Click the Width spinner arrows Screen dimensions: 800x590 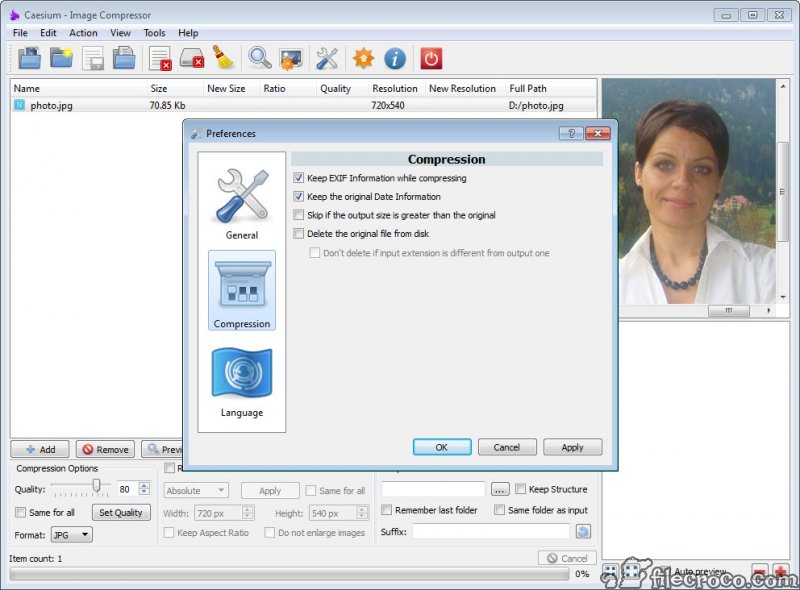click(x=248, y=512)
